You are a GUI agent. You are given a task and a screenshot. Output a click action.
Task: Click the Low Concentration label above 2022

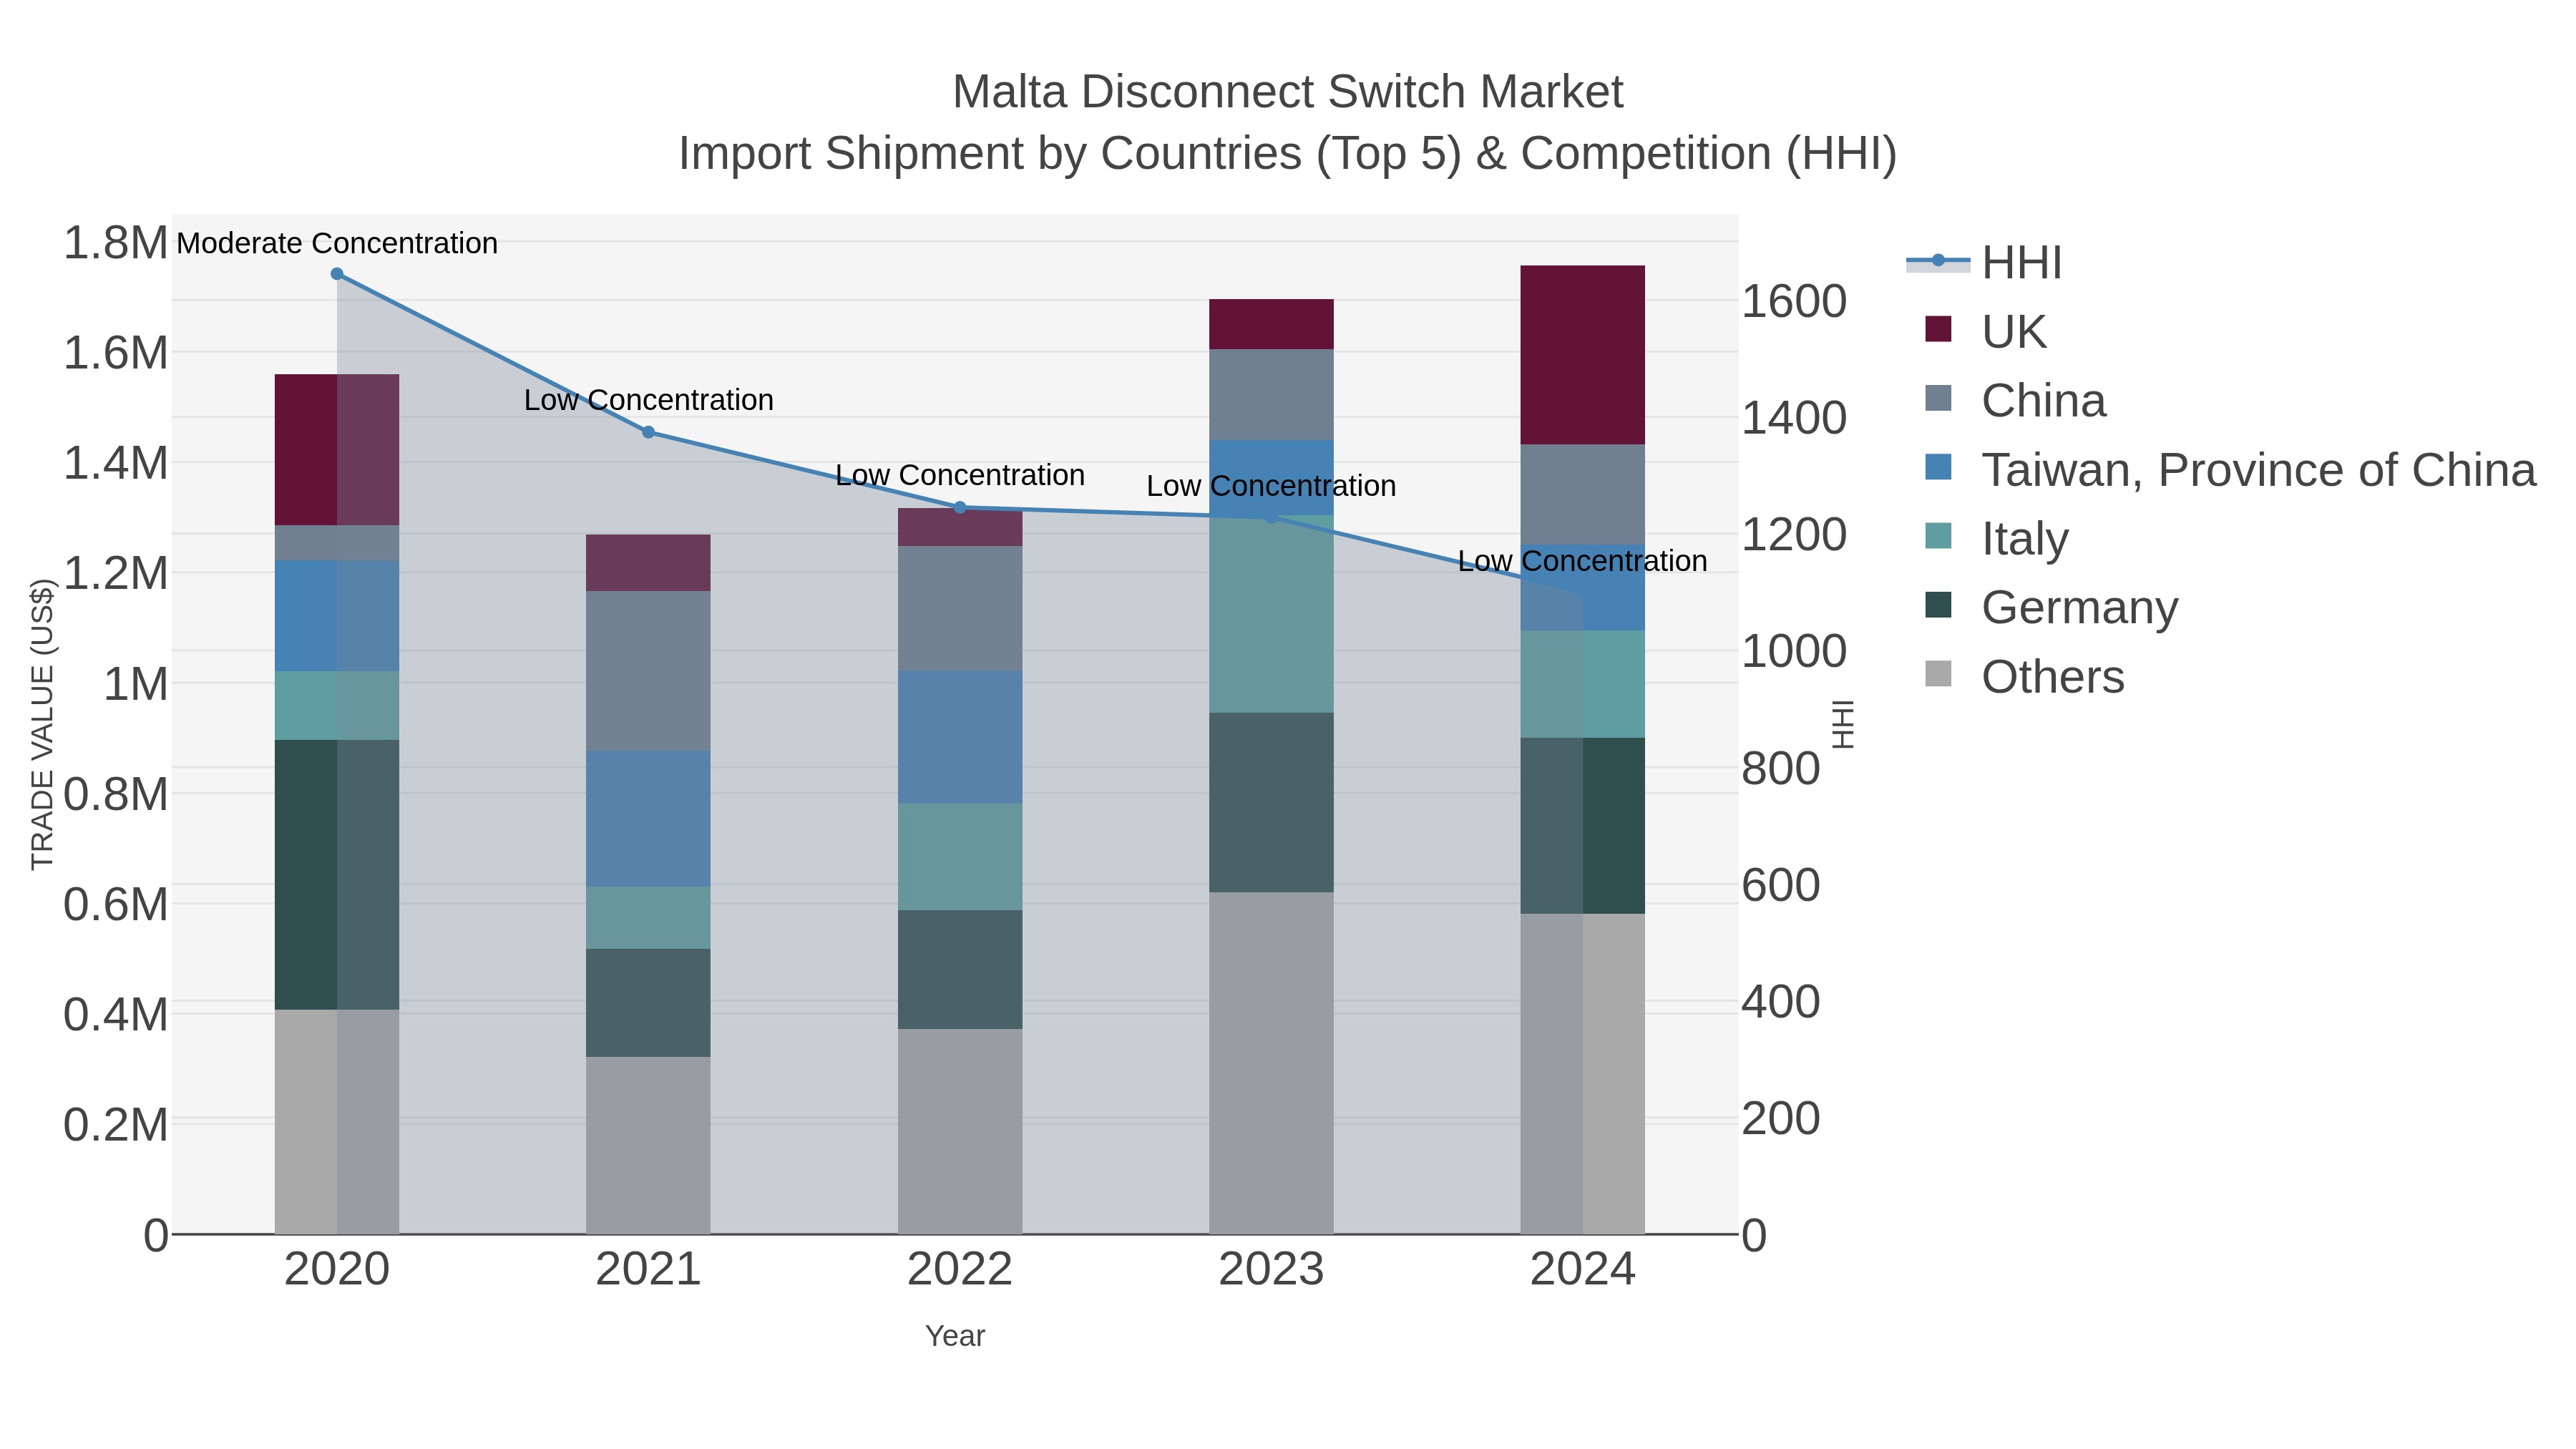[960, 475]
